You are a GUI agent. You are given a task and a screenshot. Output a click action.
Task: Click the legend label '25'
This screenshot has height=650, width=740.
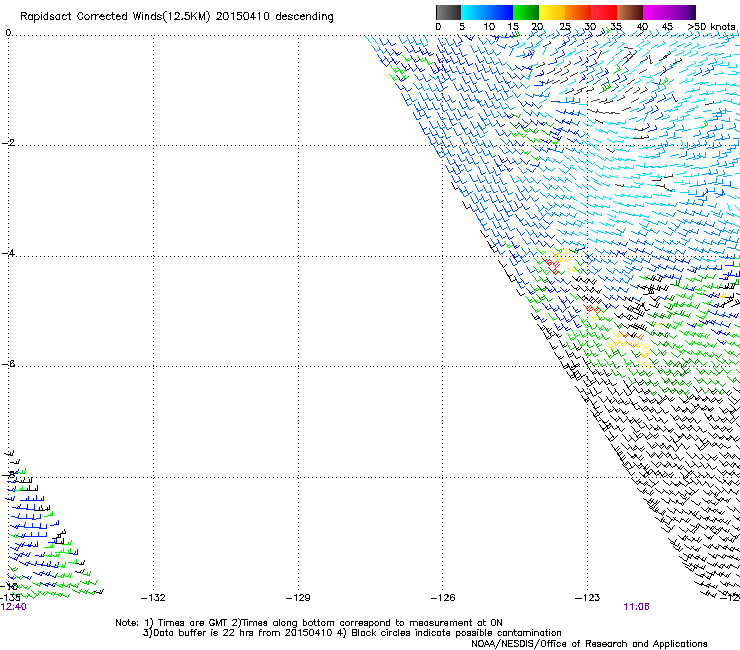tap(565, 26)
